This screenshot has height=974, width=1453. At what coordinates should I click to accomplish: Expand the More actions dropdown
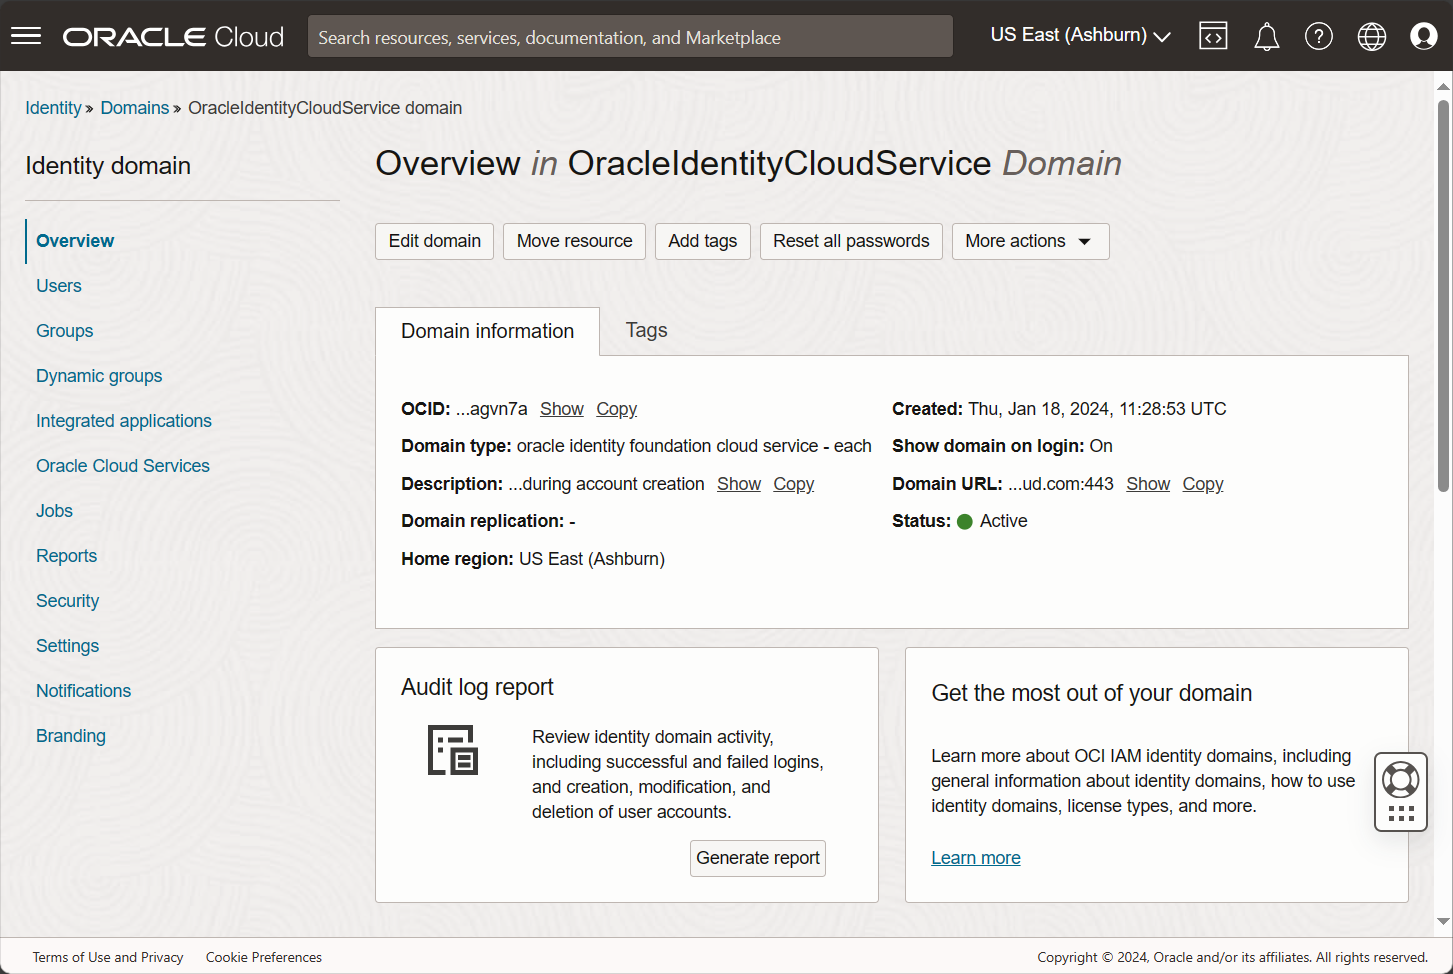tap(1030, 241)
